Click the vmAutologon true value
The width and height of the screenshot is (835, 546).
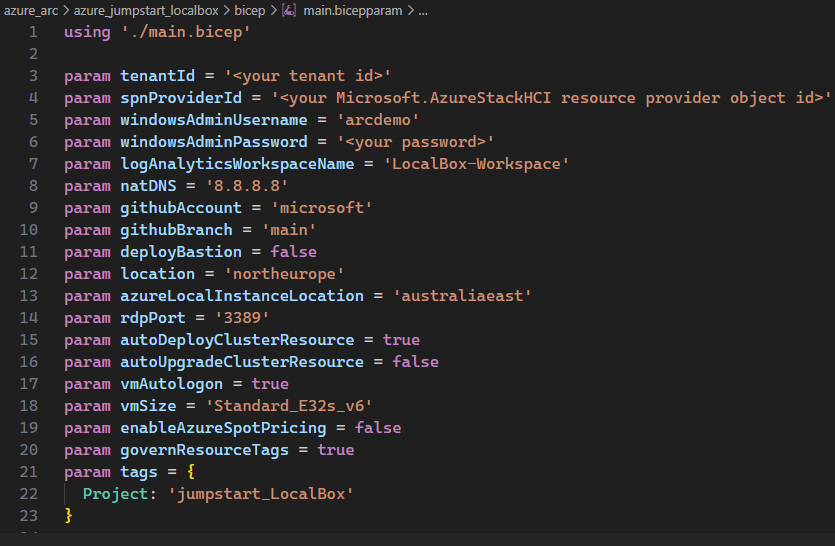pos(270,384)
